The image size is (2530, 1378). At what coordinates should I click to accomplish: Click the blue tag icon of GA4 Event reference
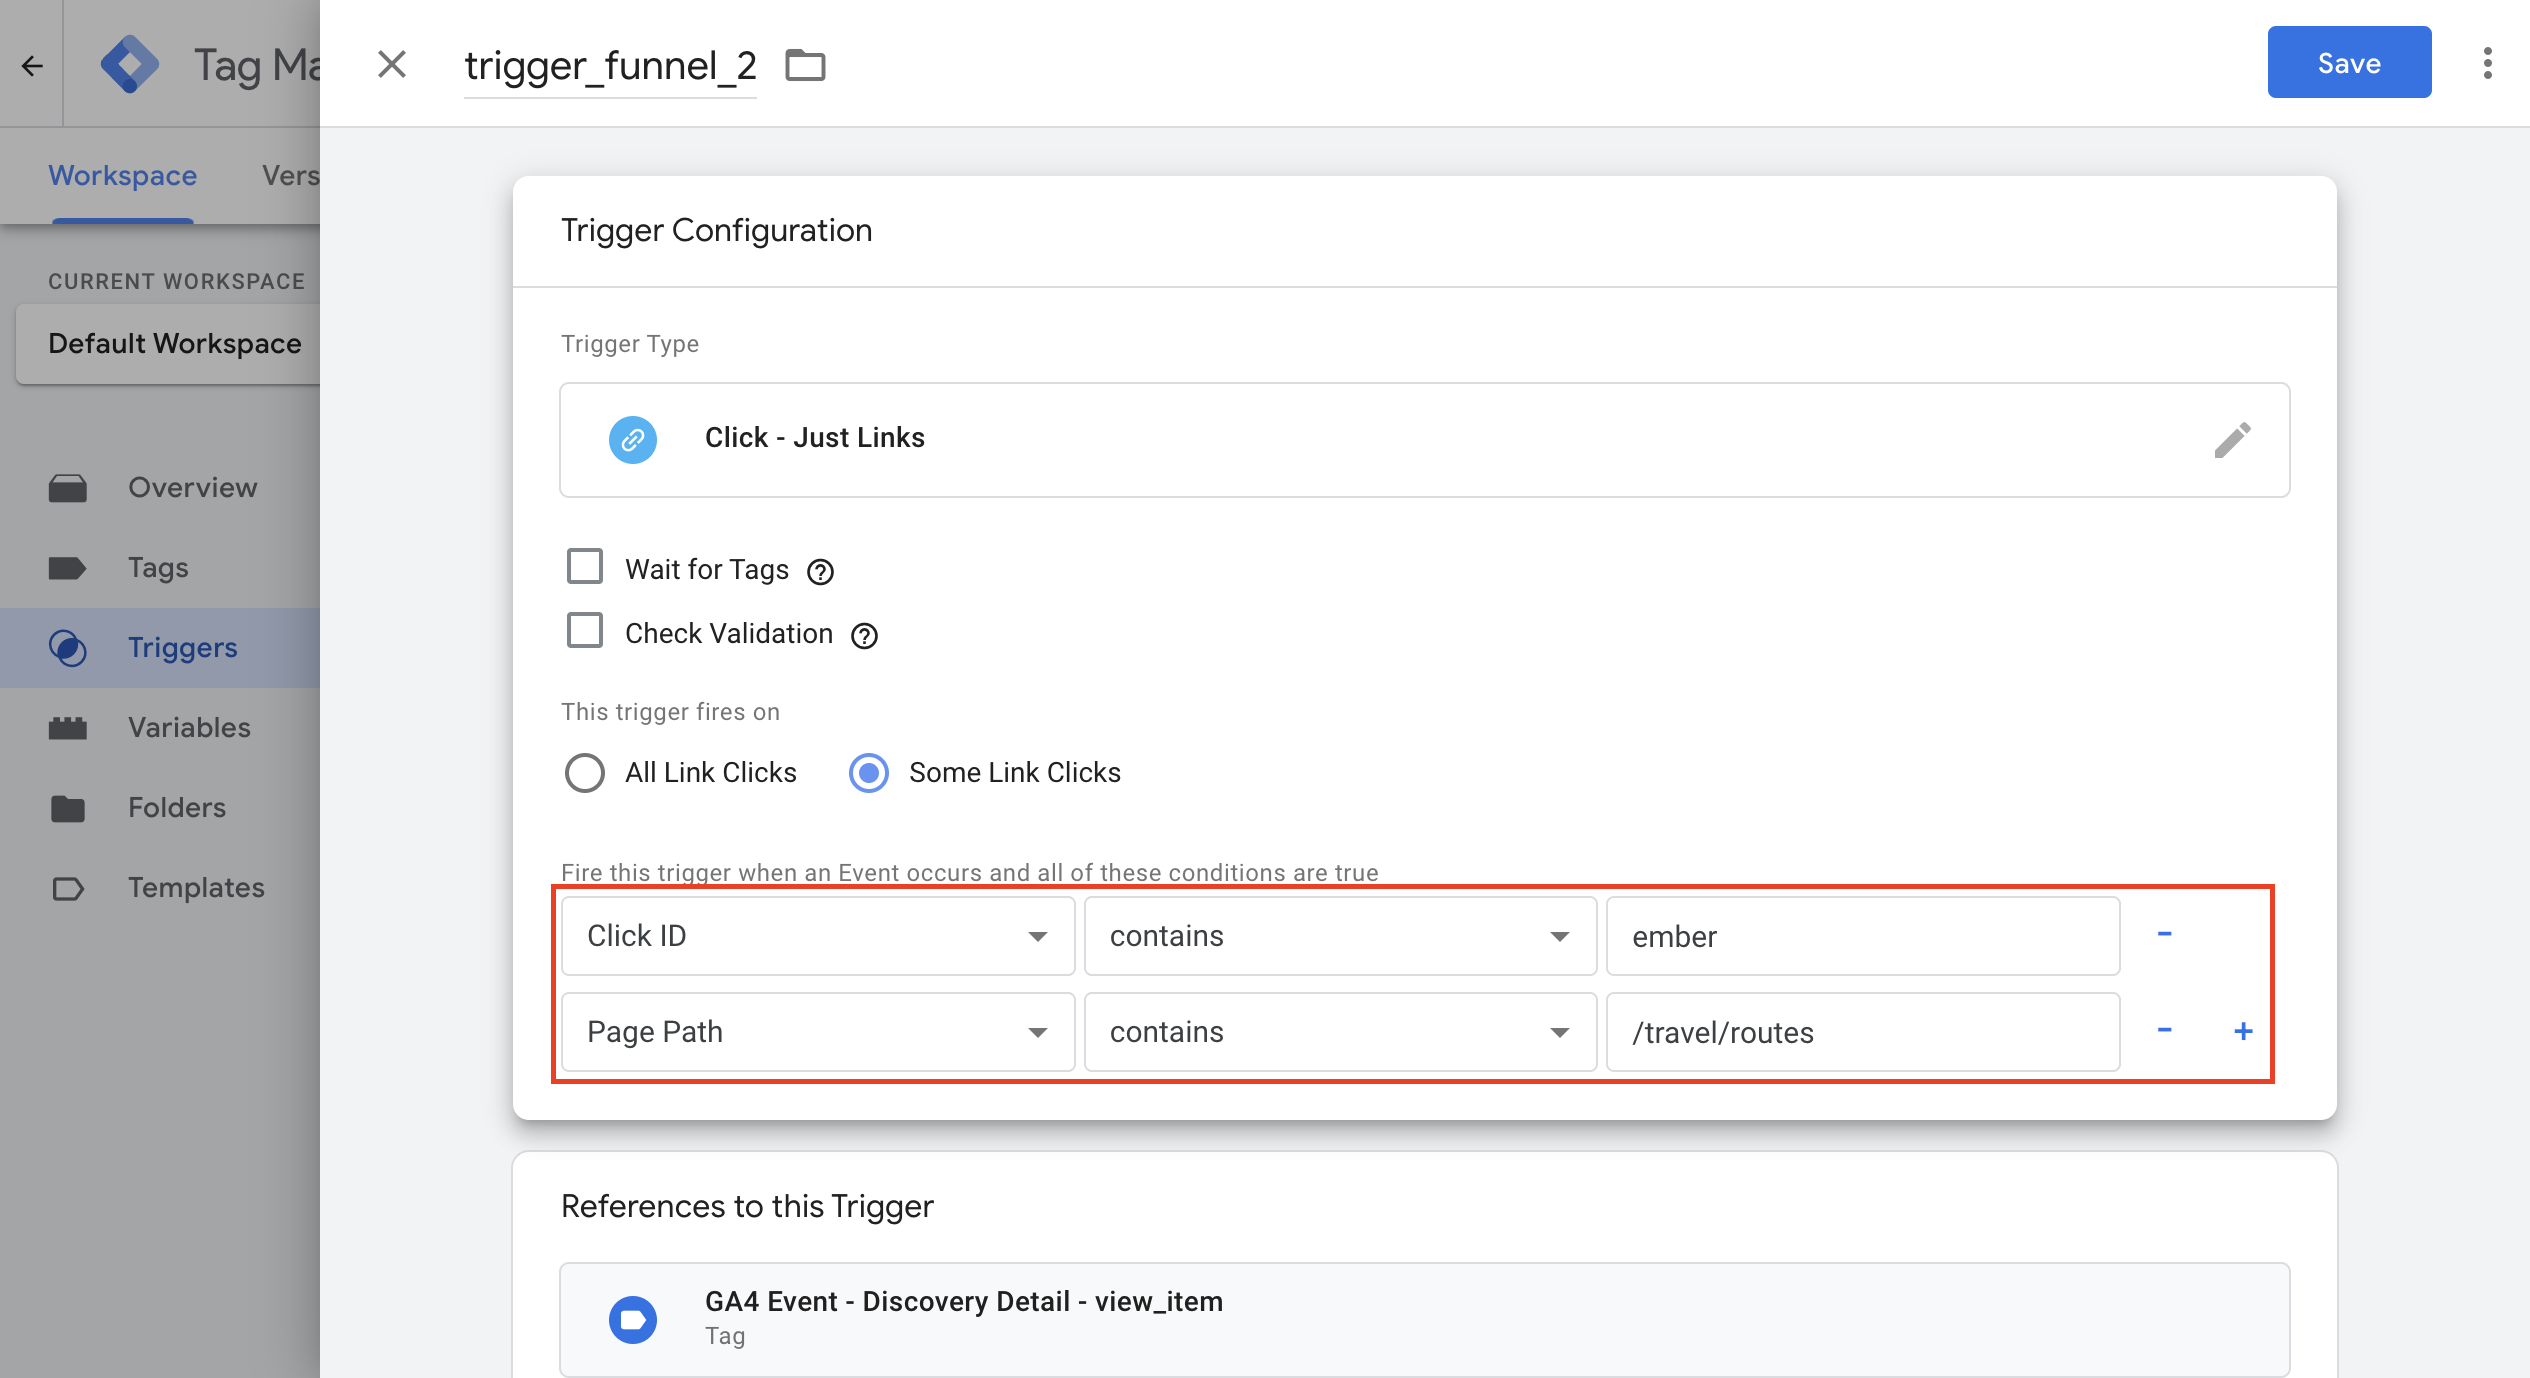pyautogui.click(x=633, y=1320)
